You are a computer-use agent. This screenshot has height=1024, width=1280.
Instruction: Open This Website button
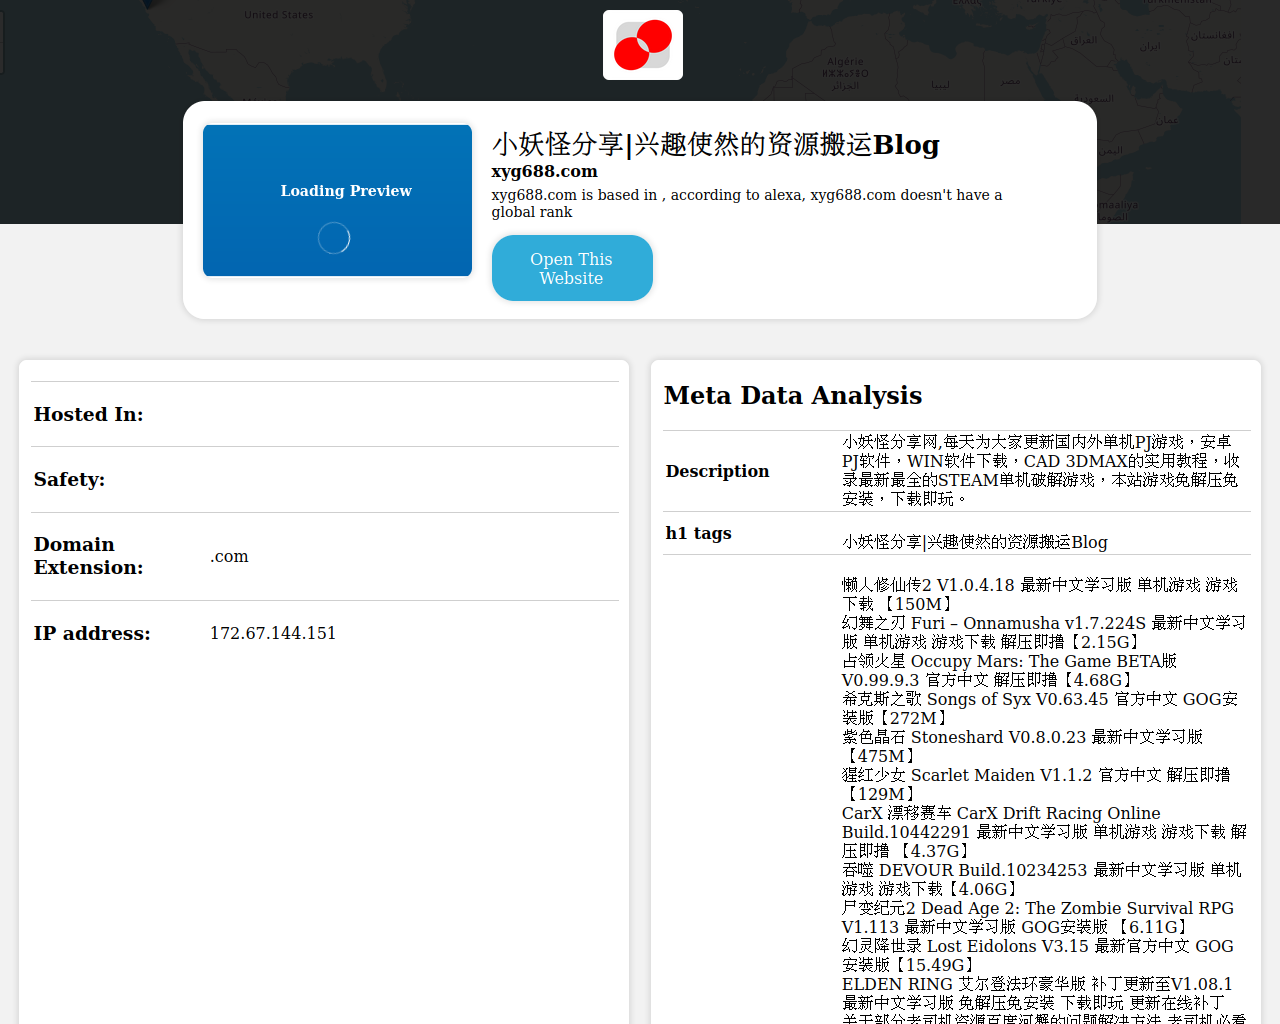572,268
